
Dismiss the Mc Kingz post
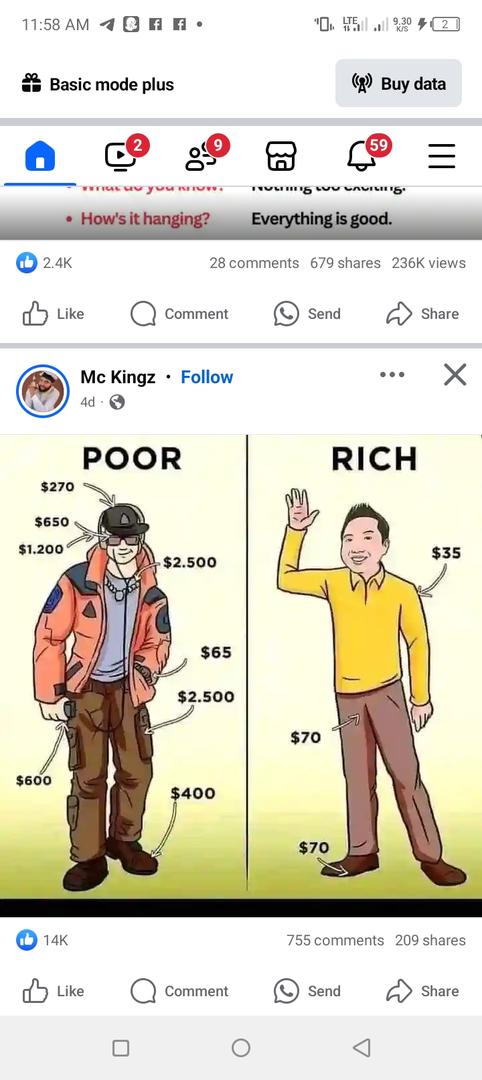pos(455,375)
